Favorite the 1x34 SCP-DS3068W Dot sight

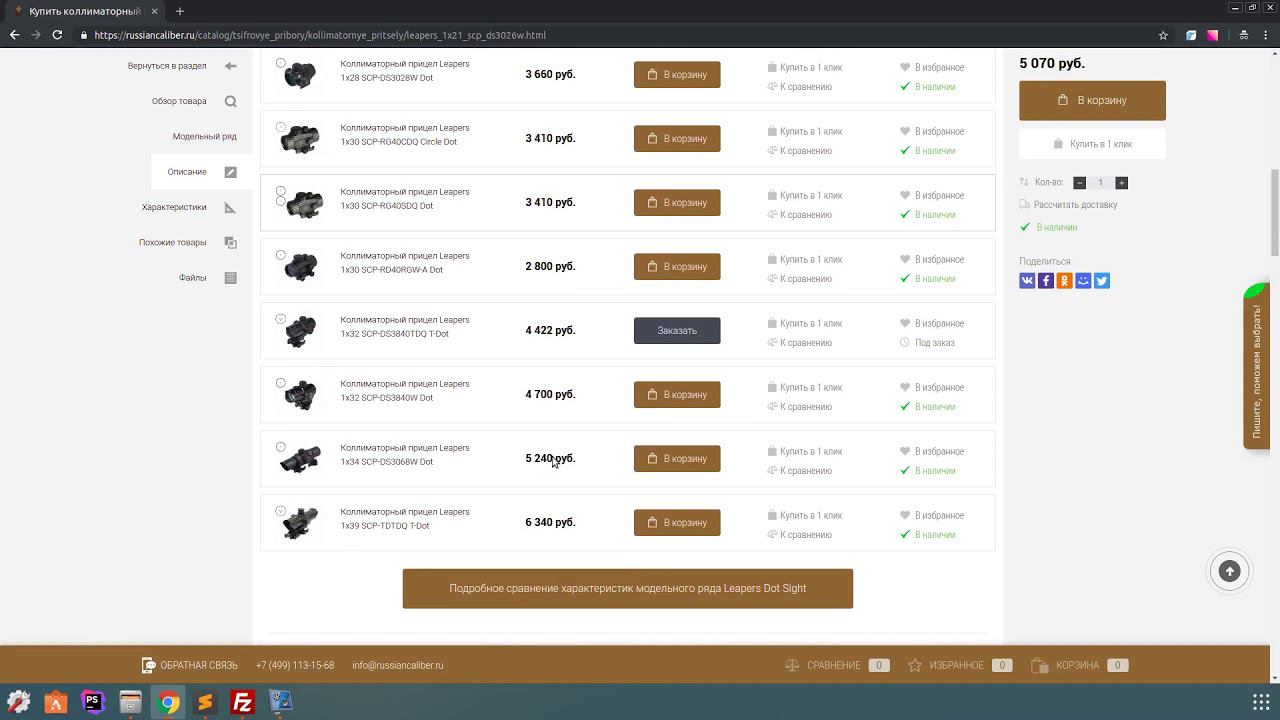[x=932, y=451]
